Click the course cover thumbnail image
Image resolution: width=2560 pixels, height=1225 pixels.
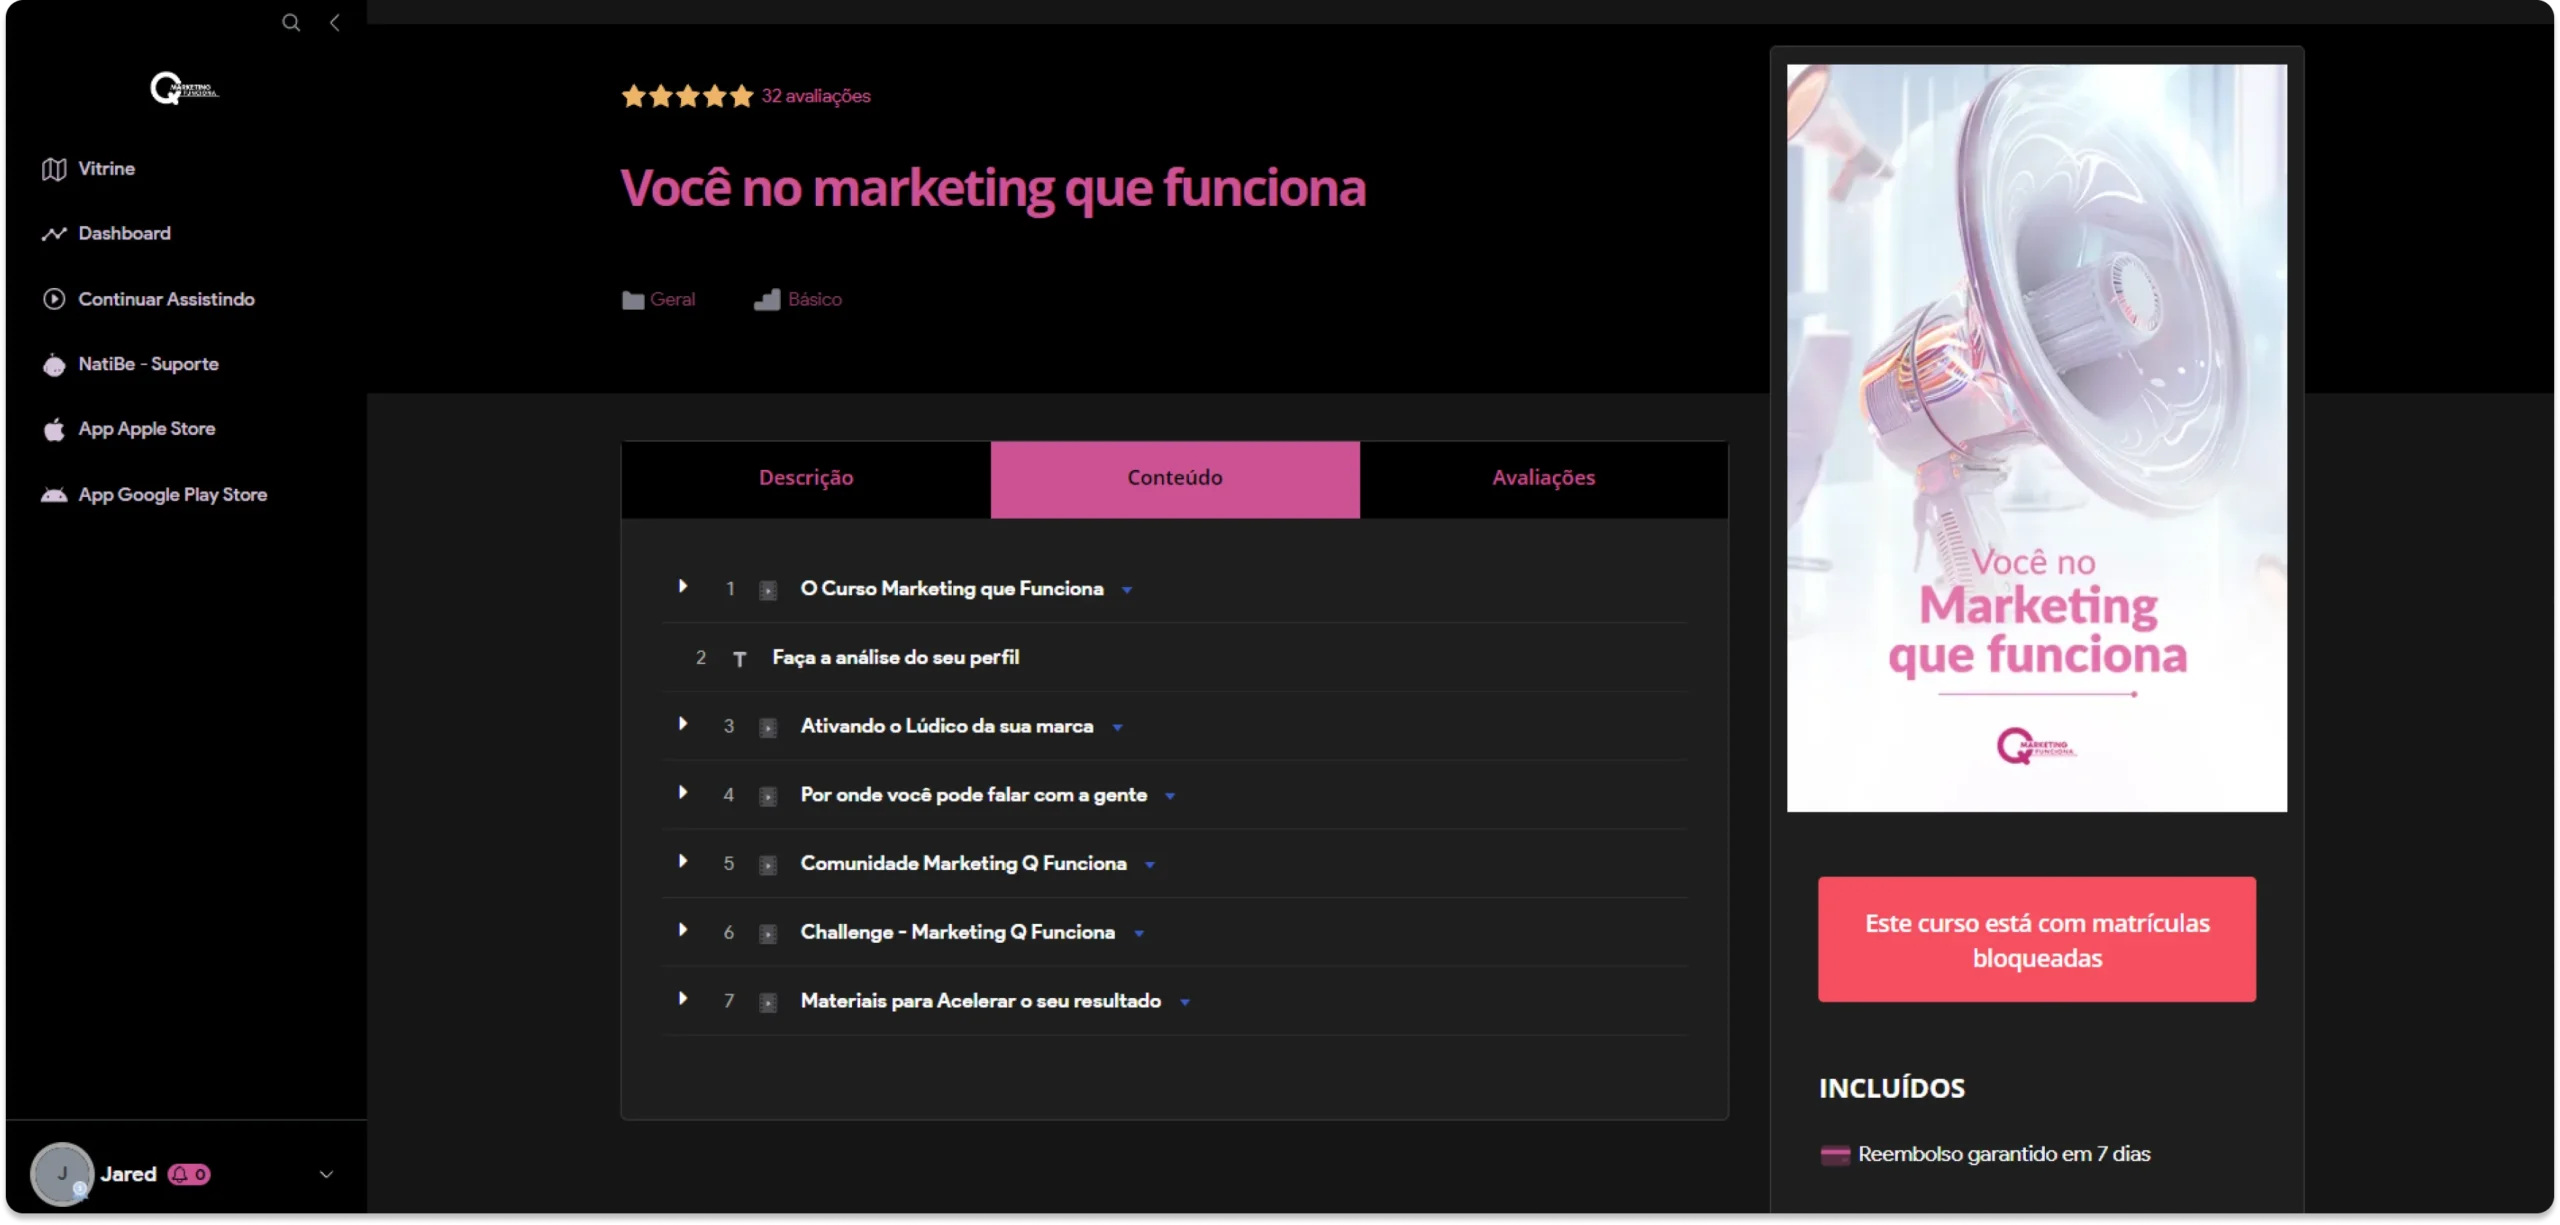[x=2037, y=438]
